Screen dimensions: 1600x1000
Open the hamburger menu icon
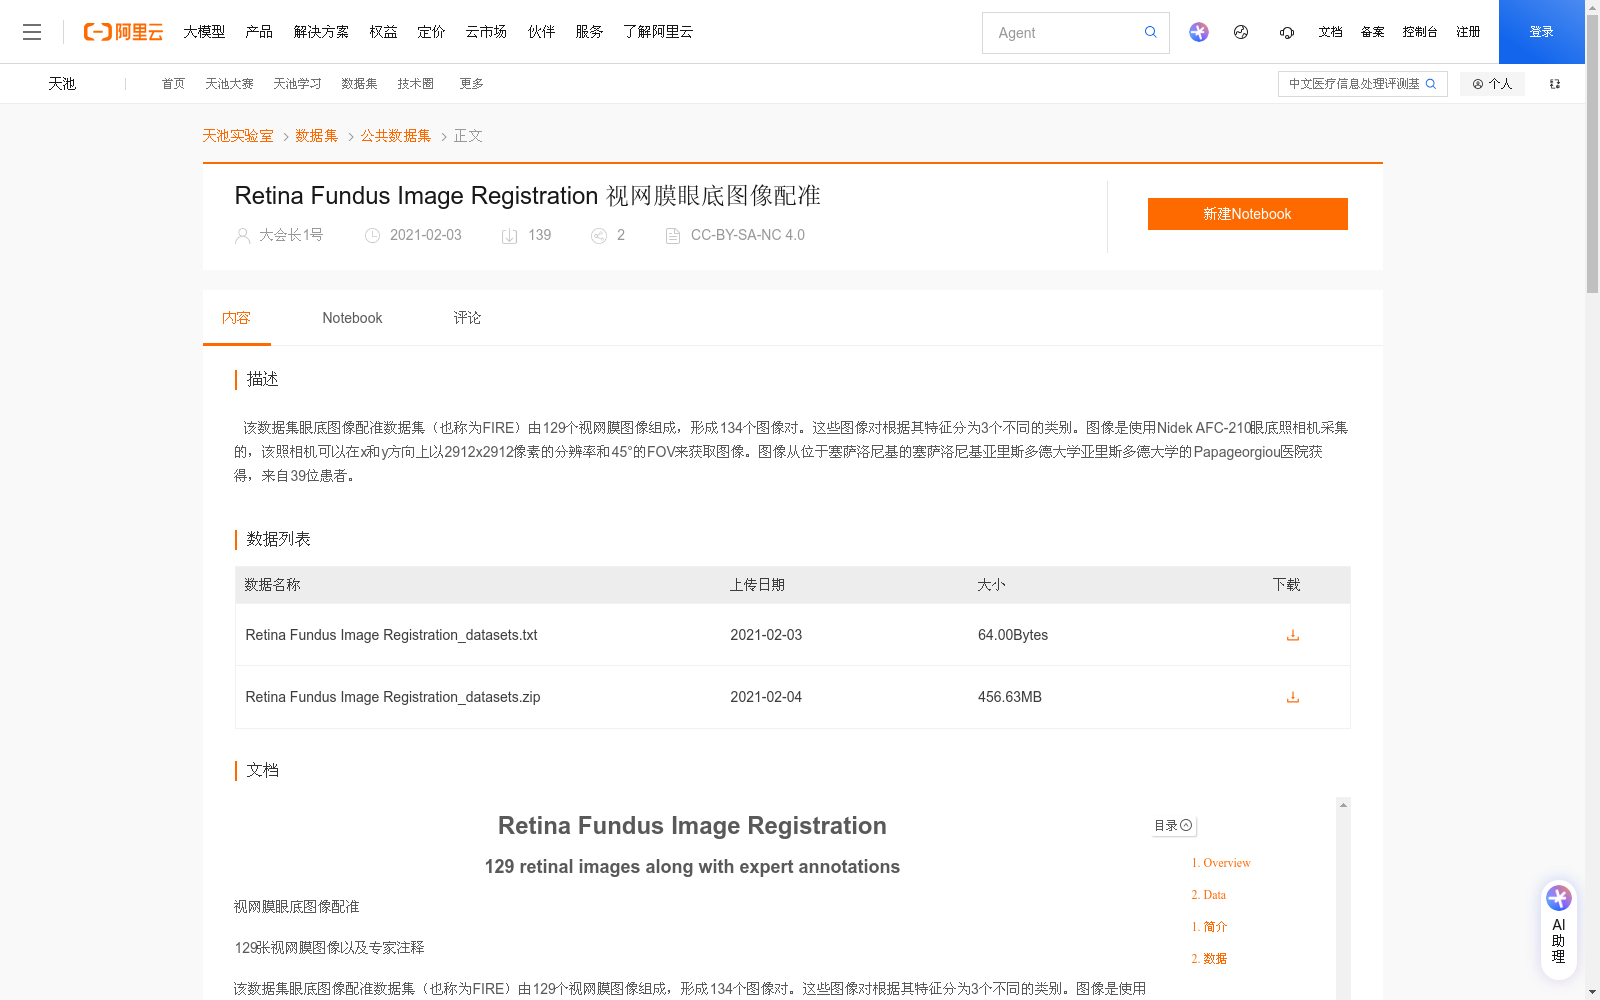32,32
